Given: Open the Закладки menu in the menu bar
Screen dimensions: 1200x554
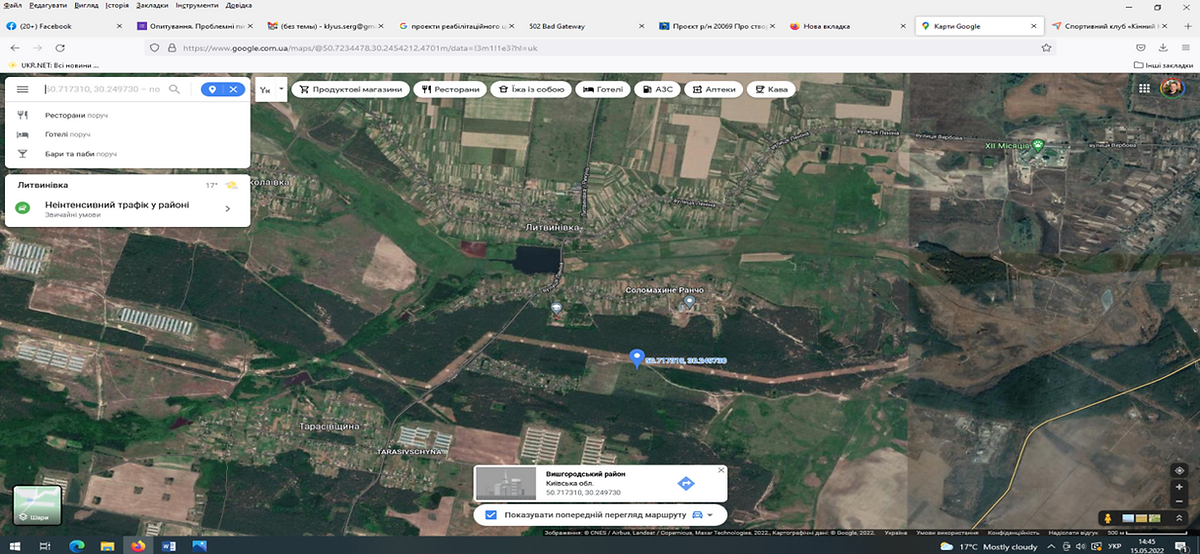Looking at the screenshot, I should (x=152, y=5).
